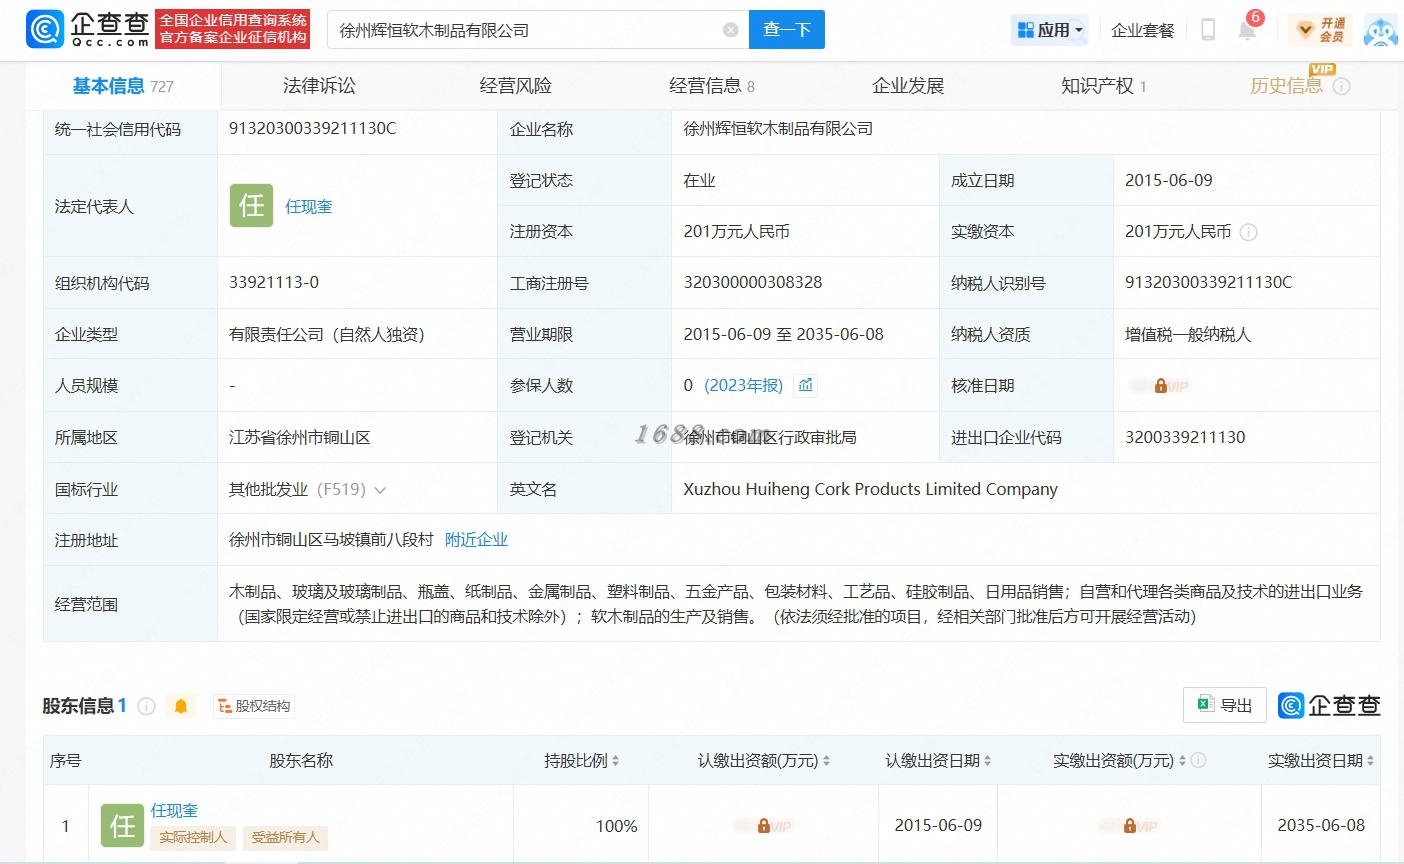Sort by 持股比例 column
1404x864 pixels.
pos(615,761)
